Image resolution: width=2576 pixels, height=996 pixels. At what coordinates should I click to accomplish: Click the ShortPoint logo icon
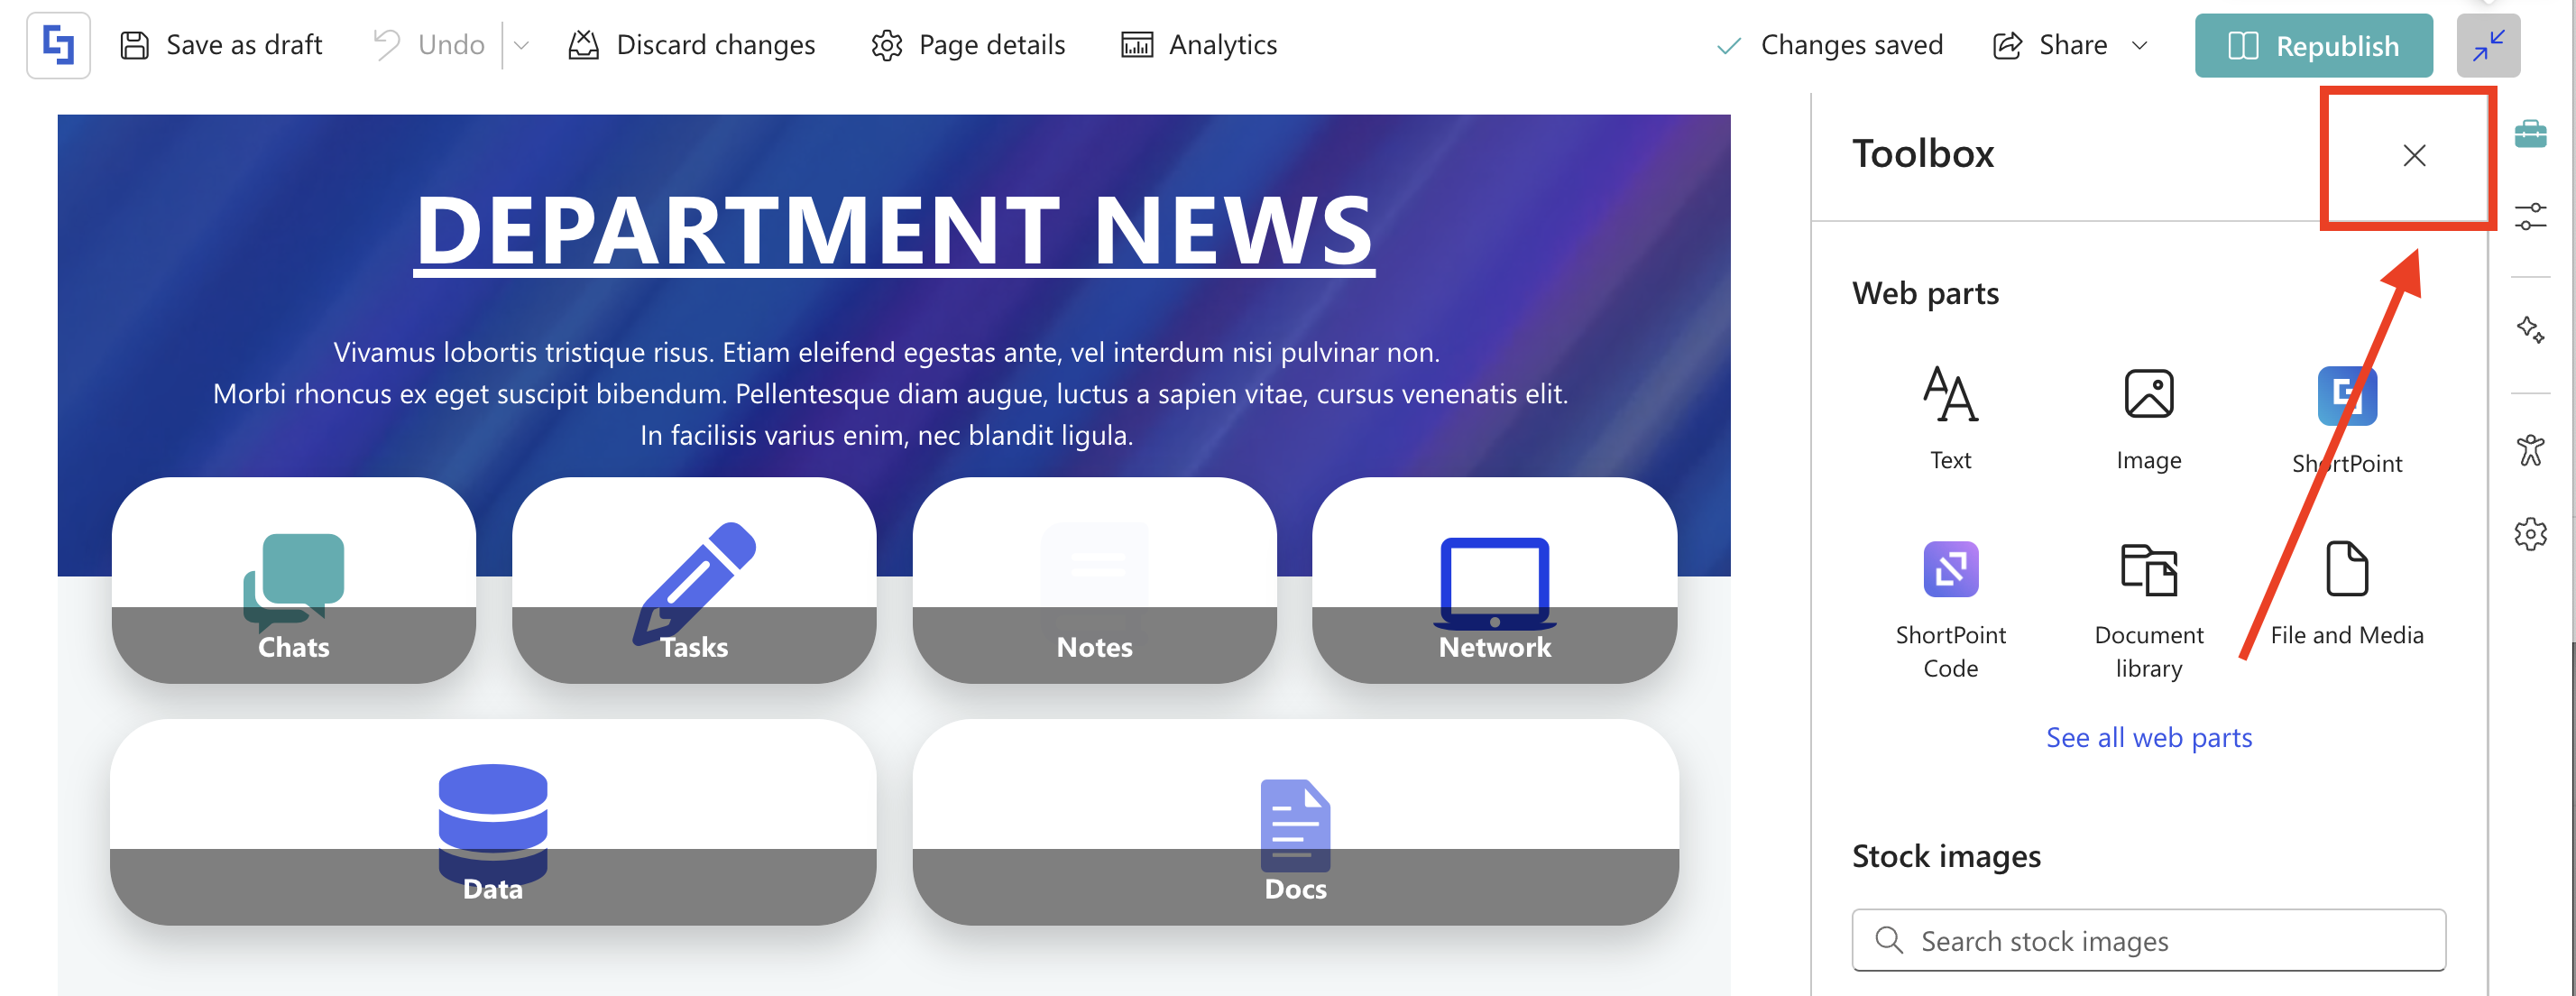point(58,45)
